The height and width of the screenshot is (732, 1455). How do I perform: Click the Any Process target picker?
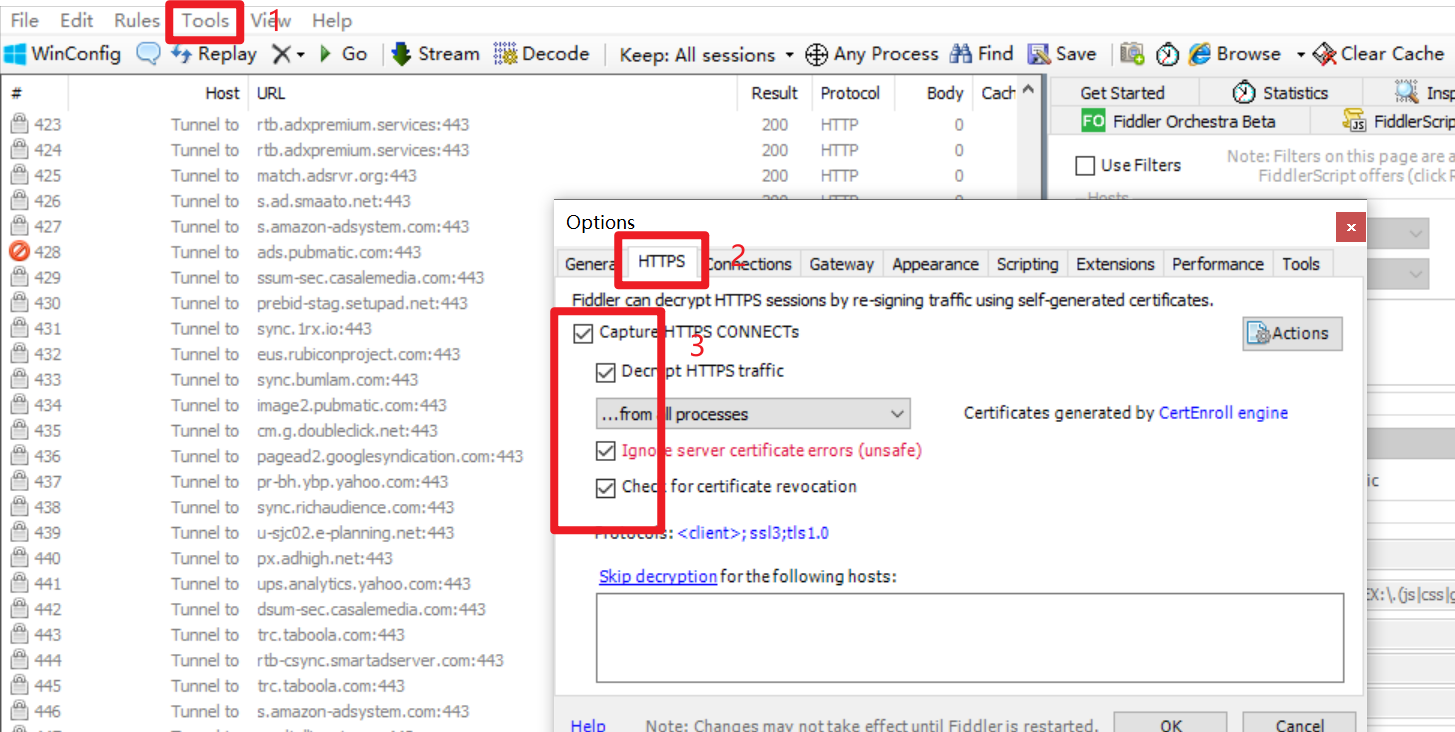872,54
